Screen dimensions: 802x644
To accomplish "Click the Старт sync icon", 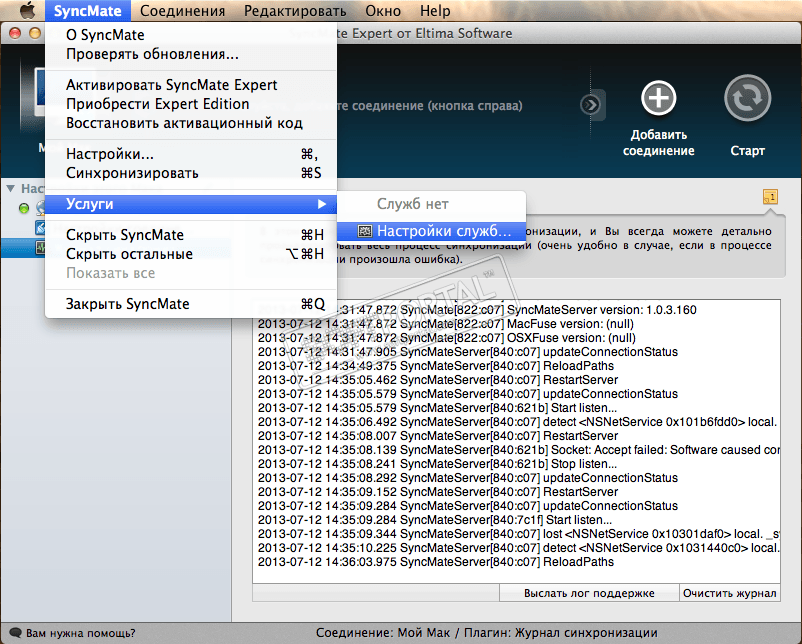I will 747,98.
